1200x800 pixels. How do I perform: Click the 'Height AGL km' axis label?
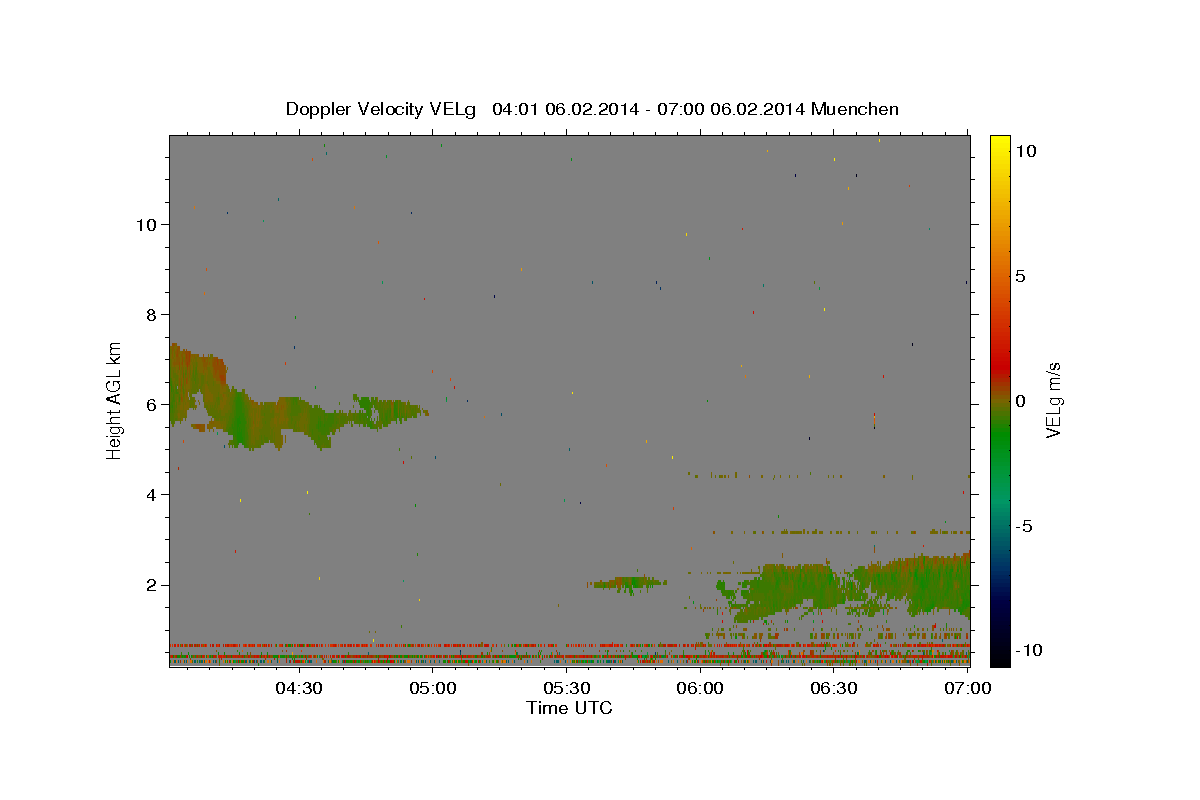point(115,401)
